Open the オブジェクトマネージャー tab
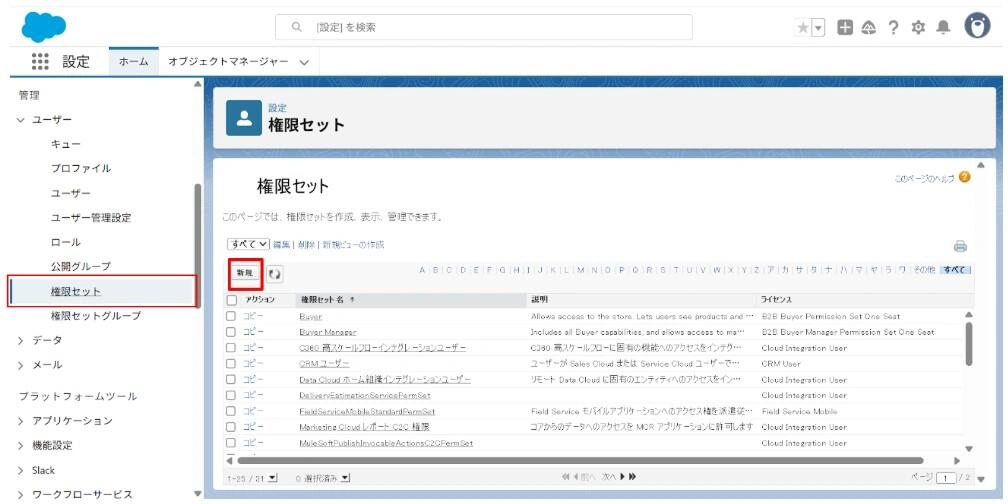 coord(228,62)
